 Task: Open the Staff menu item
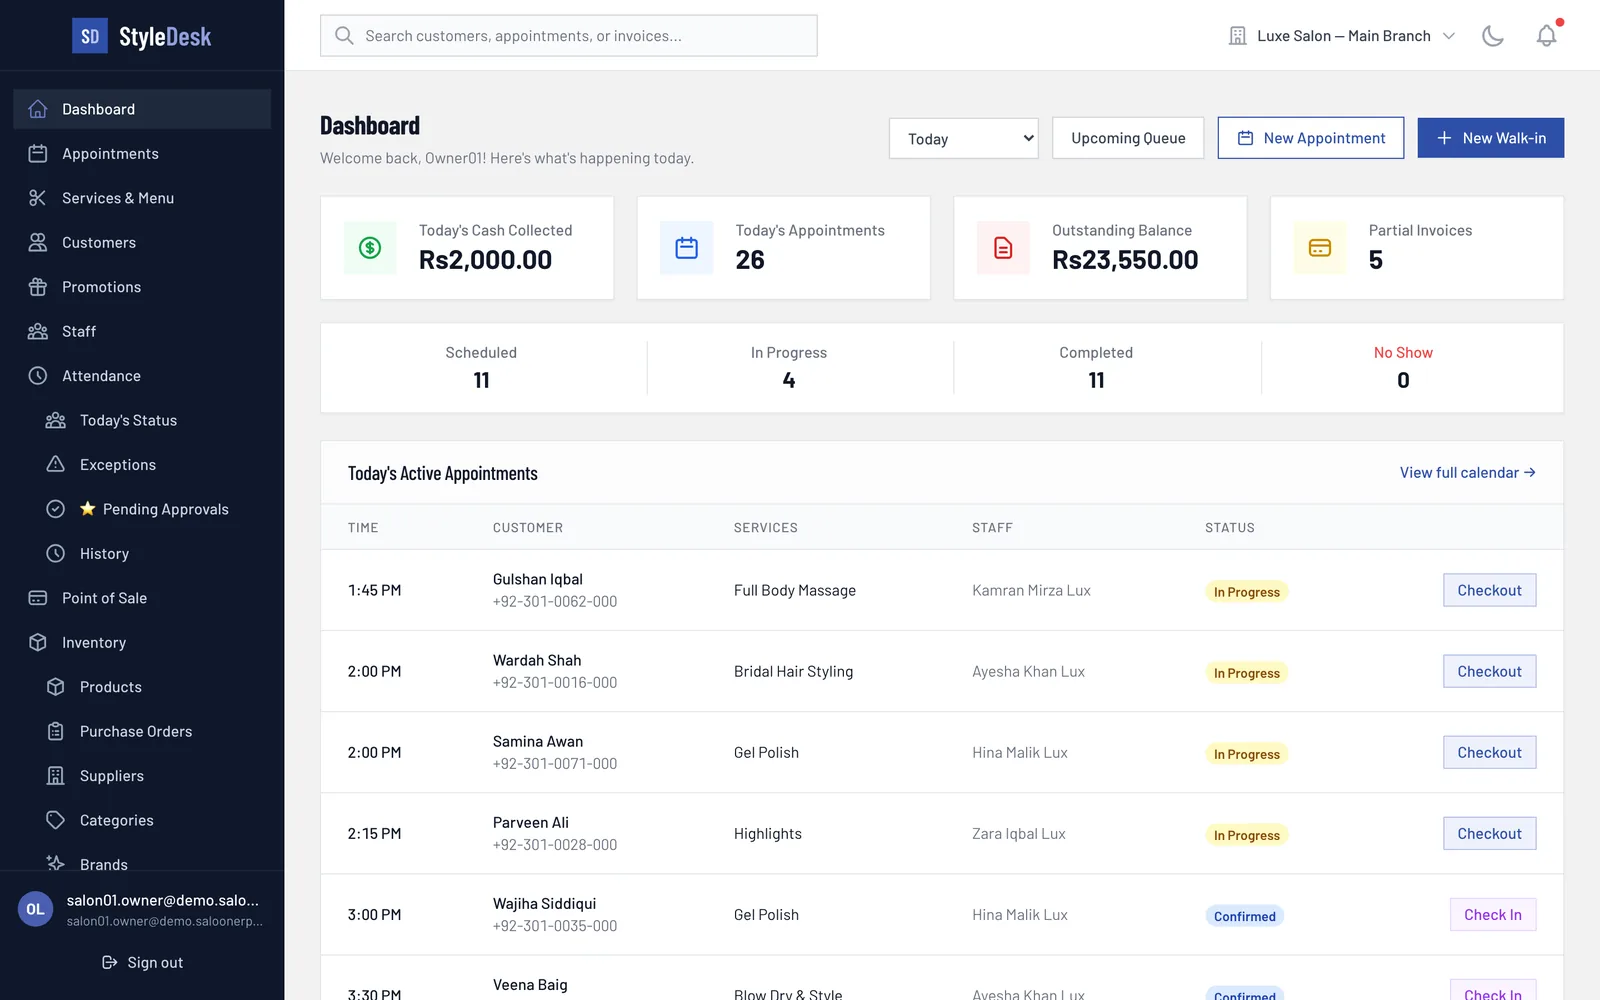(x=142, y=332)
